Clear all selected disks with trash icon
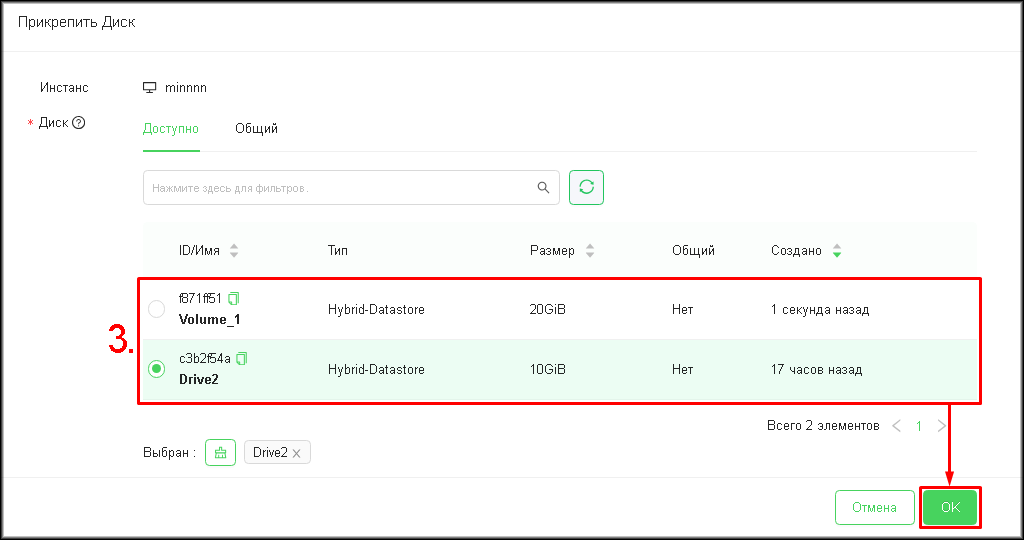1024x540 pixels. [x=220, y=452]
